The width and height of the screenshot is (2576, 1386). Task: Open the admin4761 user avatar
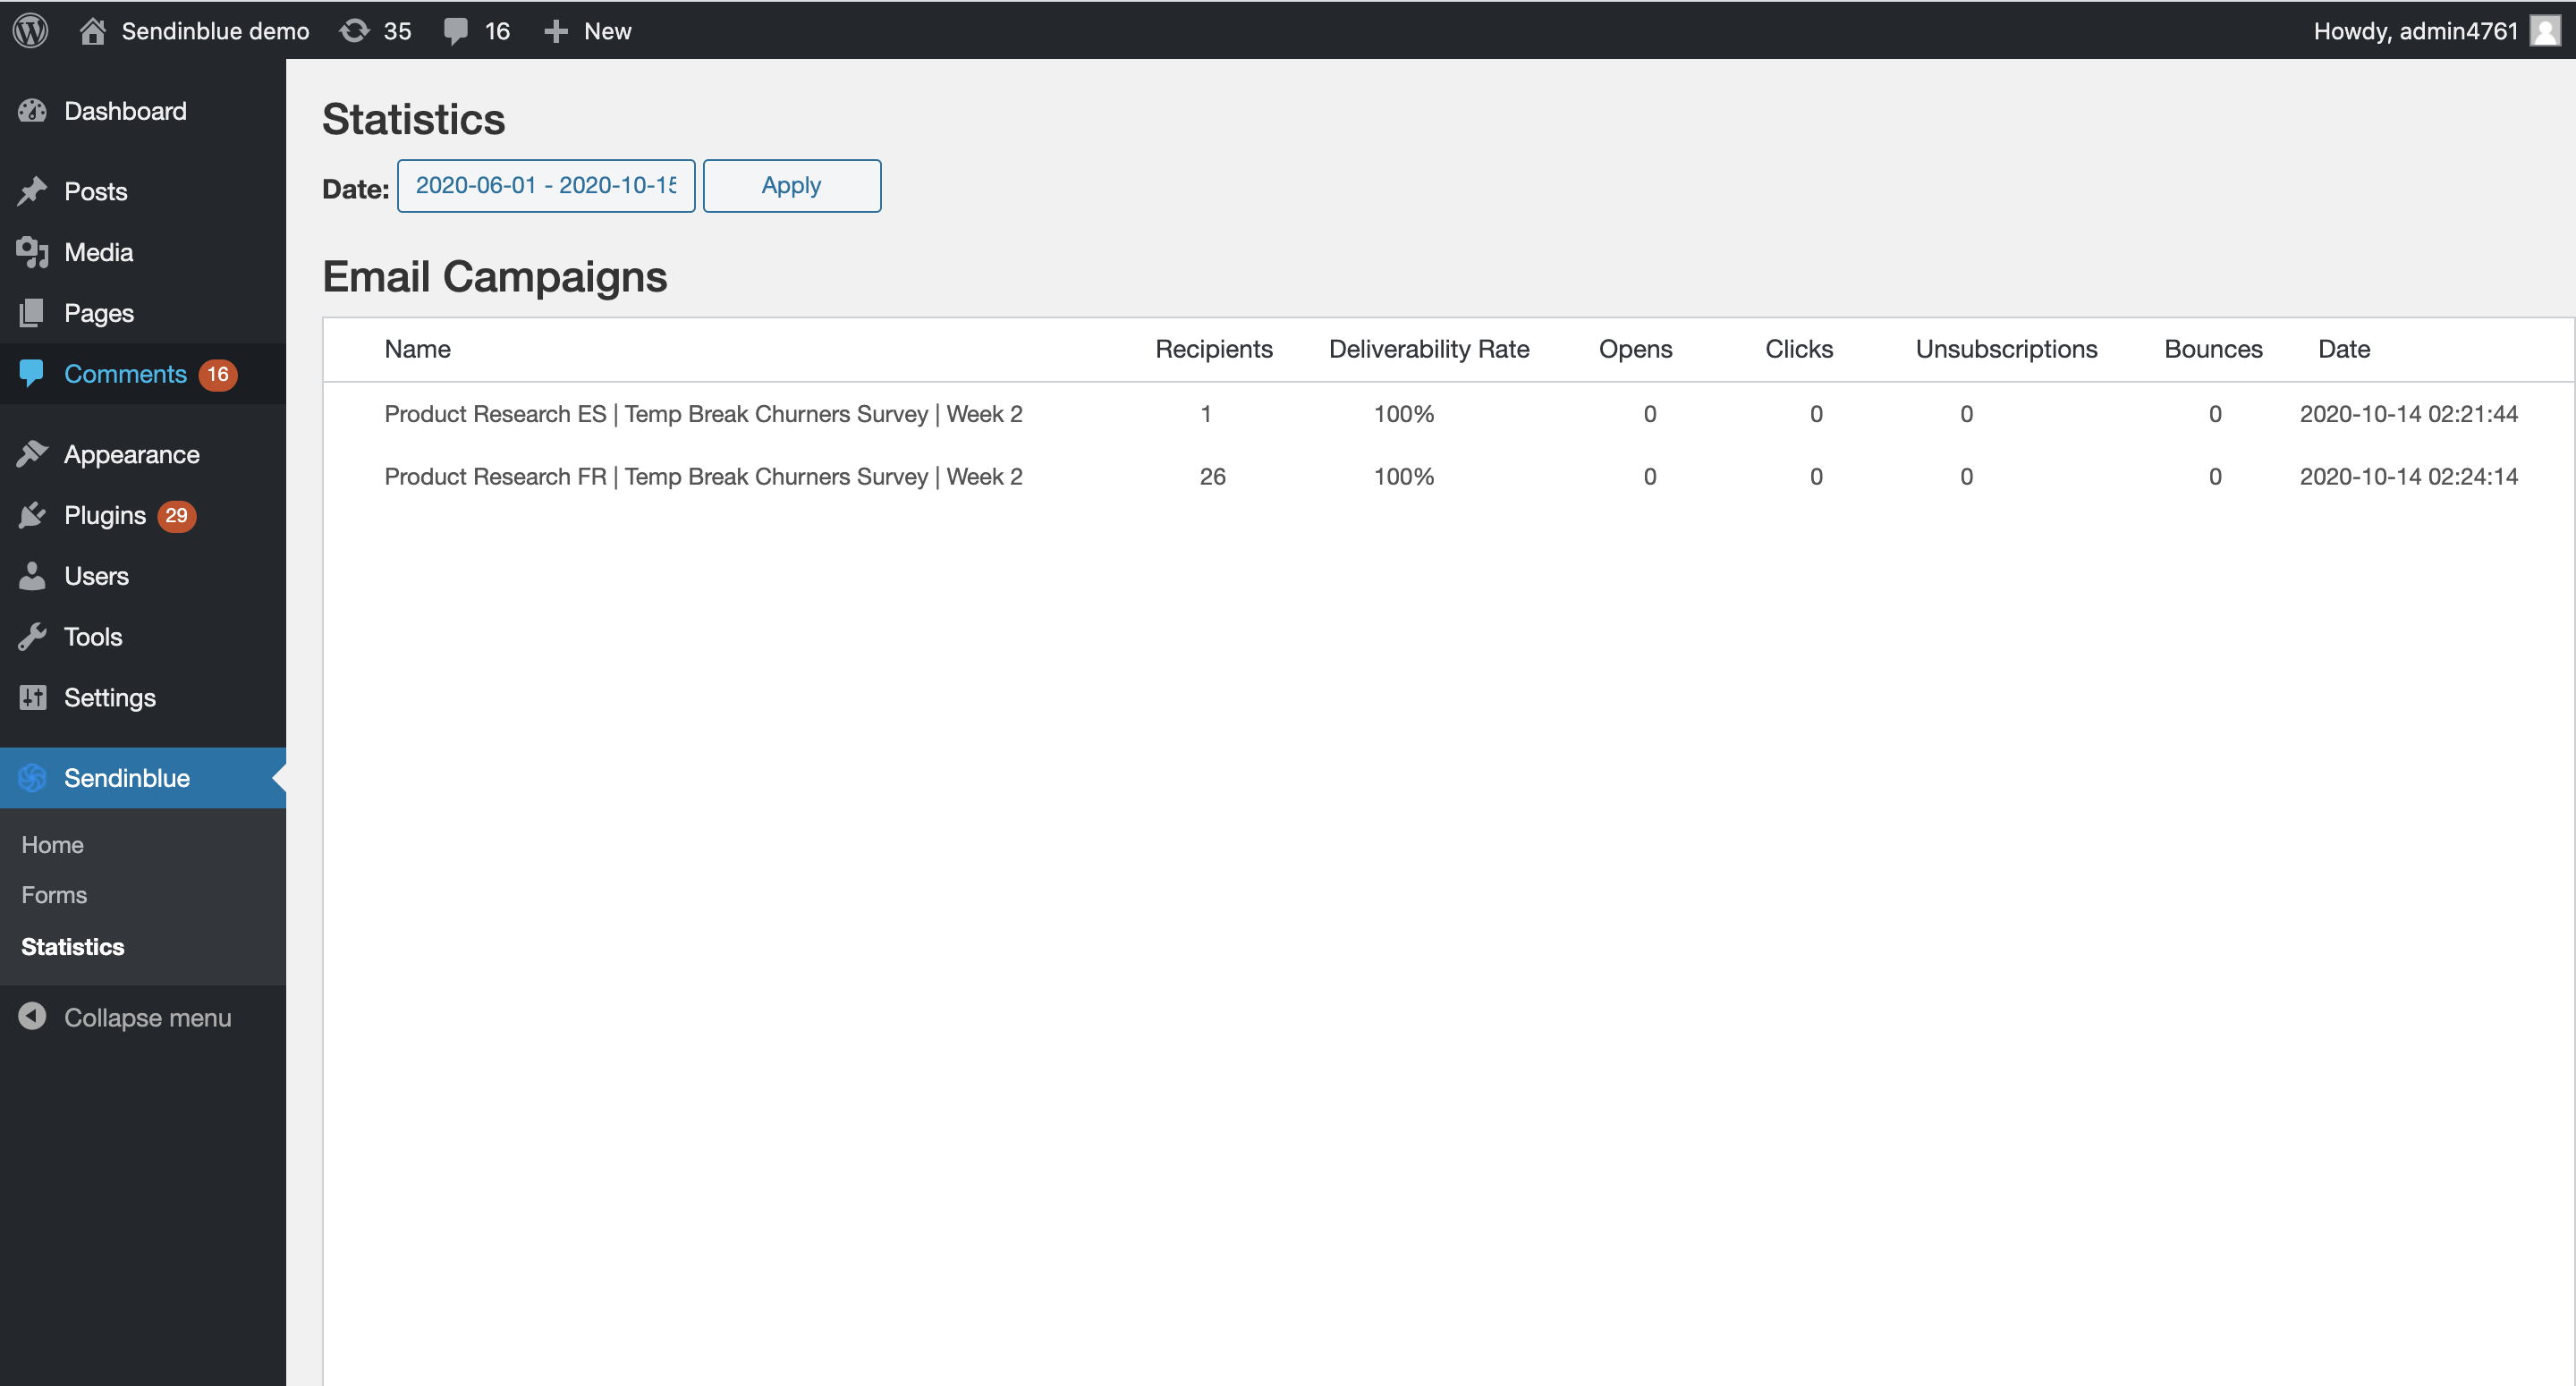tap(2544, 31)
